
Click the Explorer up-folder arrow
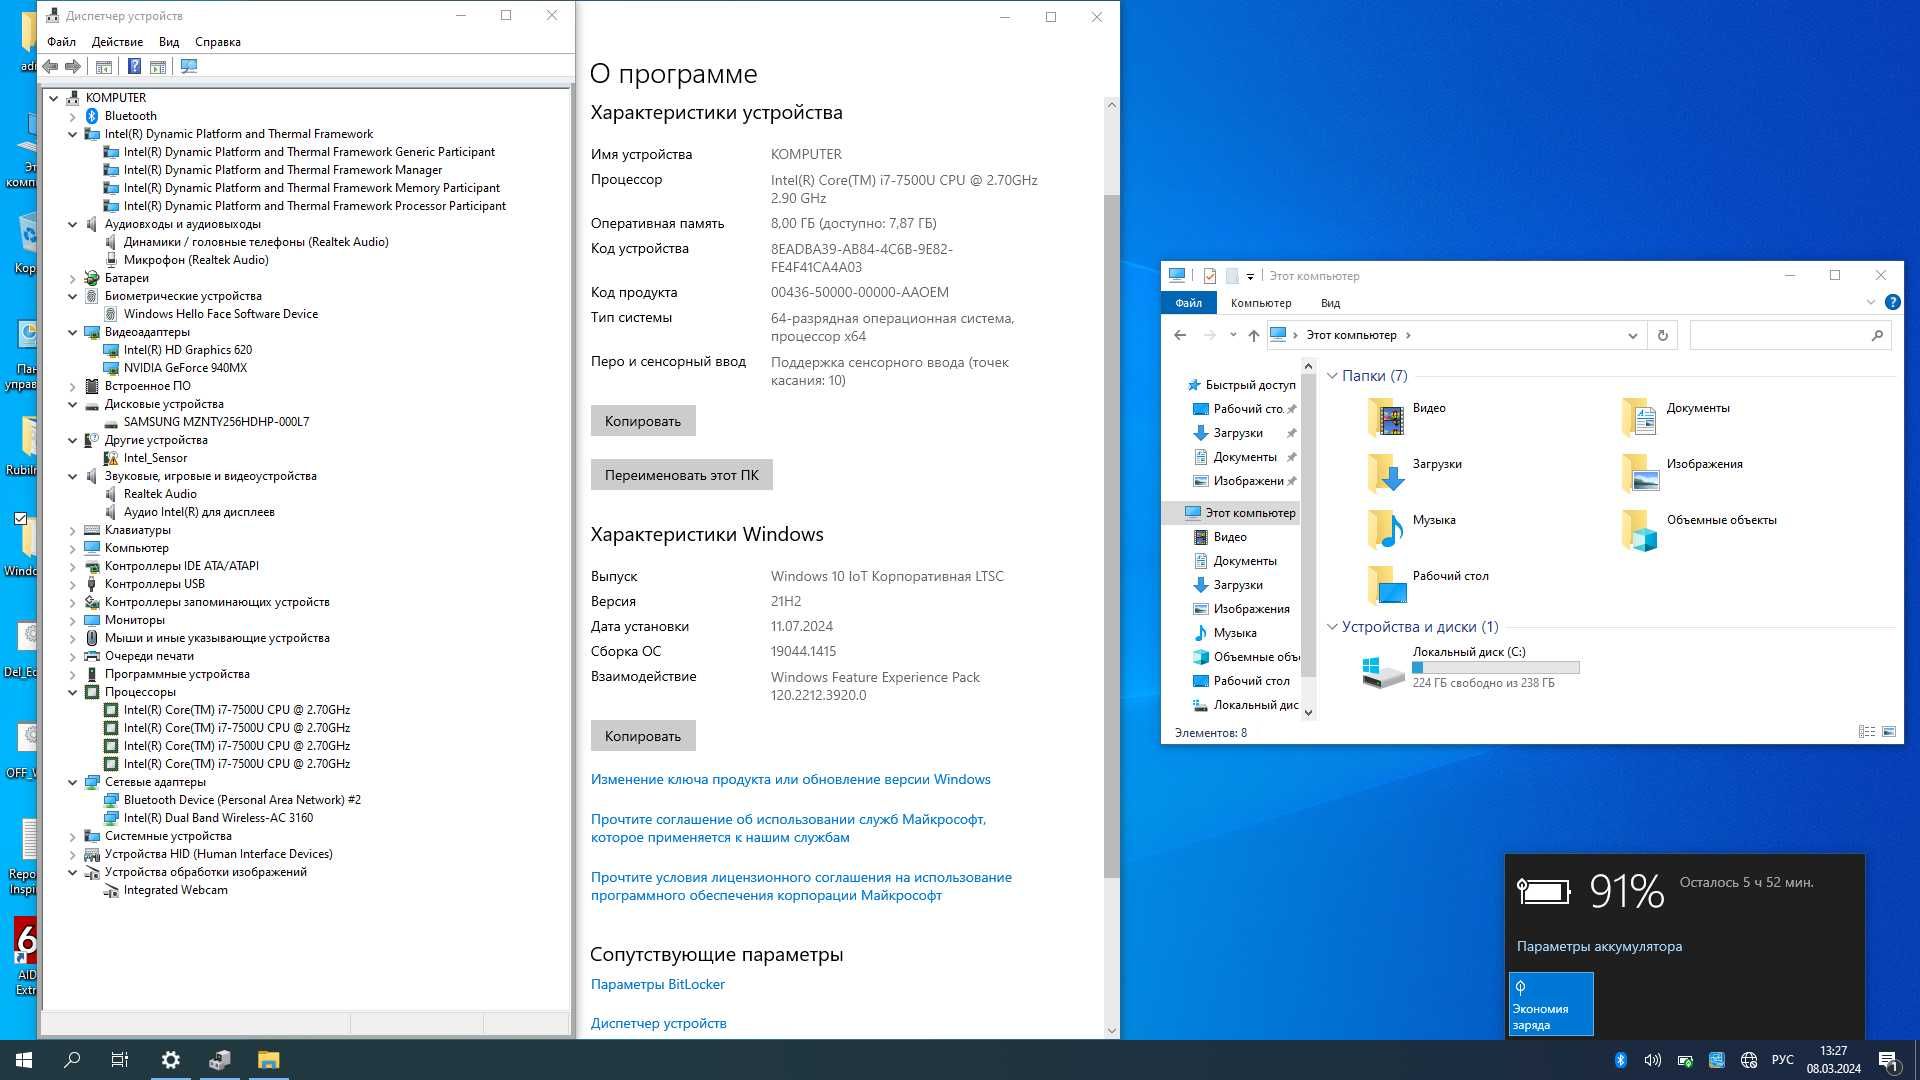(1253, 336)
